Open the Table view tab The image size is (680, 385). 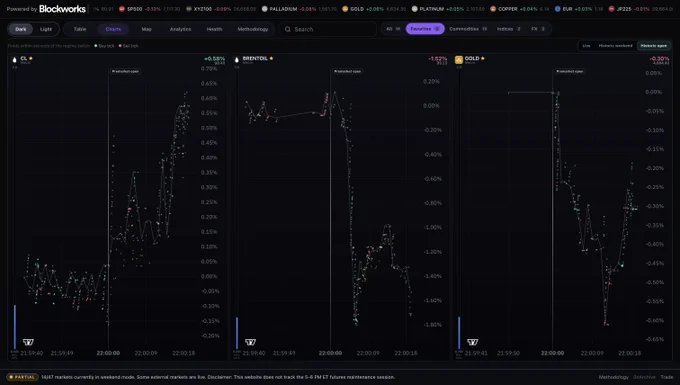pyautogui.click(x=80, y=29)
